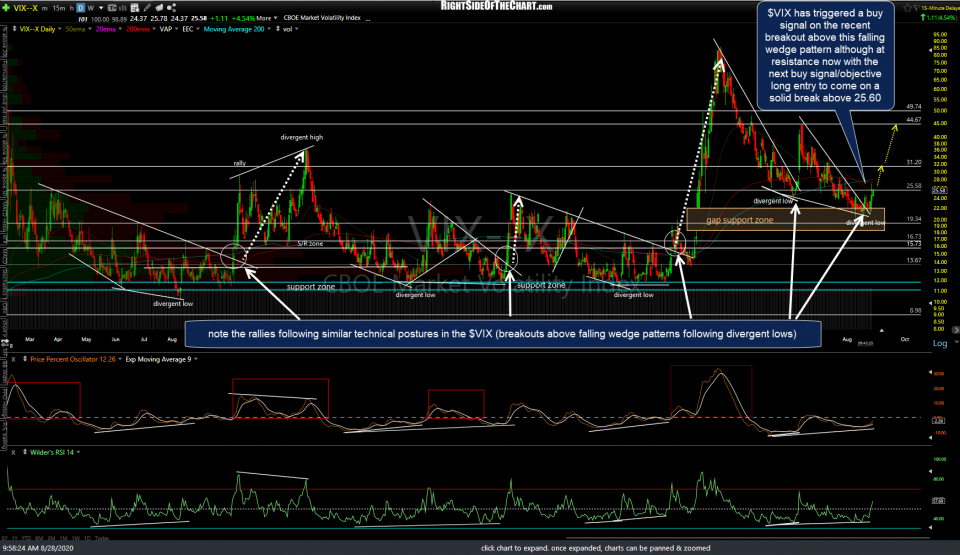This screenshot has width=960, height=555.
Task: Open the EEC indicator dropdown
Action: 198,29
